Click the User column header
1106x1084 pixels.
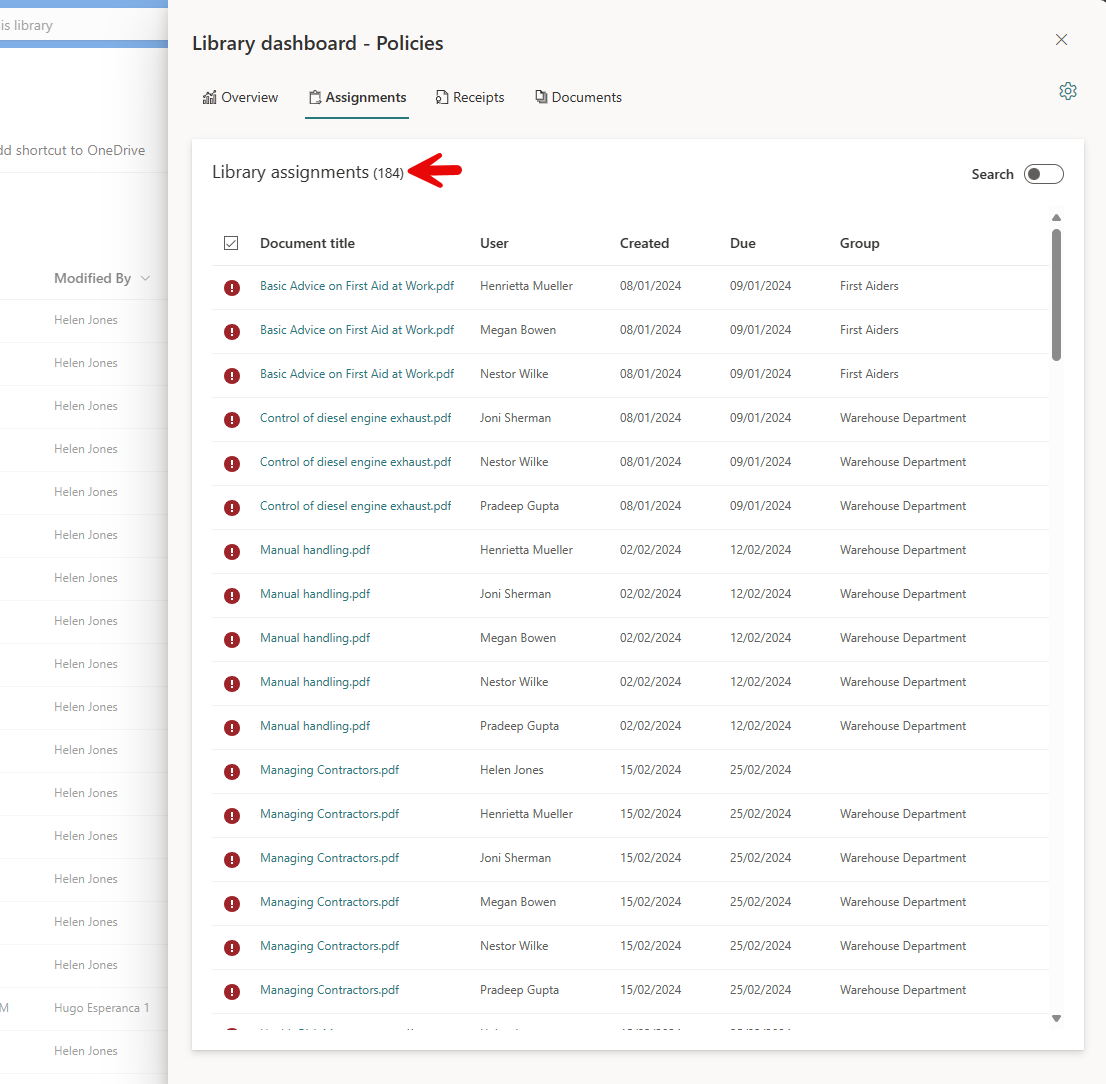click(494, 243)
